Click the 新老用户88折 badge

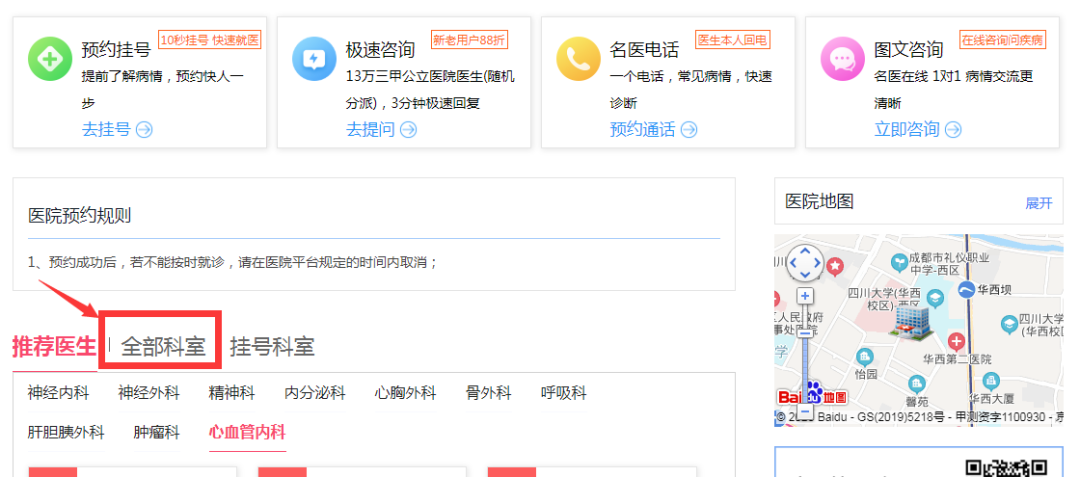[469, 40]
